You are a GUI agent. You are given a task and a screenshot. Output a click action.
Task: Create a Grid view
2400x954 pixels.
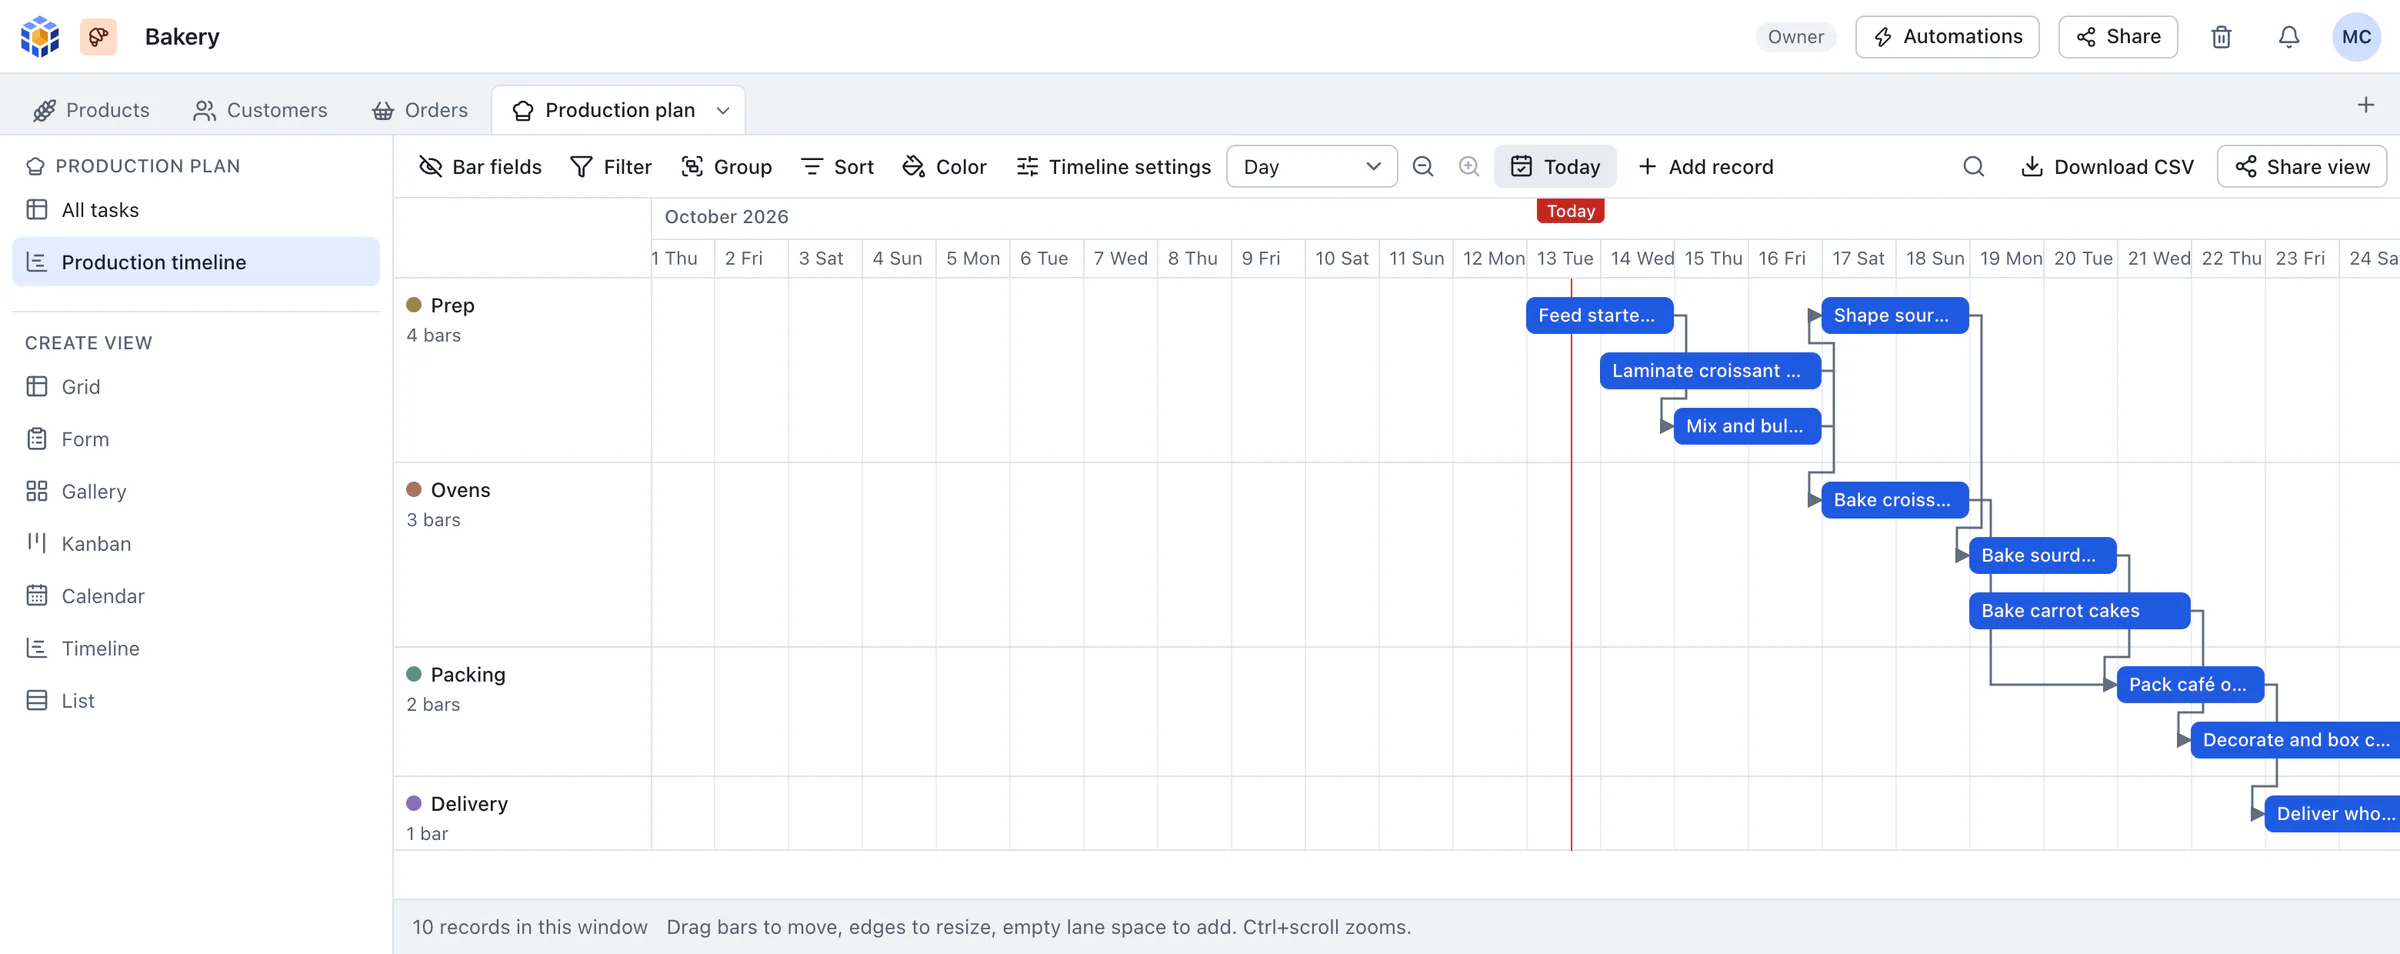pyautogui.click(x=196, y=387)
